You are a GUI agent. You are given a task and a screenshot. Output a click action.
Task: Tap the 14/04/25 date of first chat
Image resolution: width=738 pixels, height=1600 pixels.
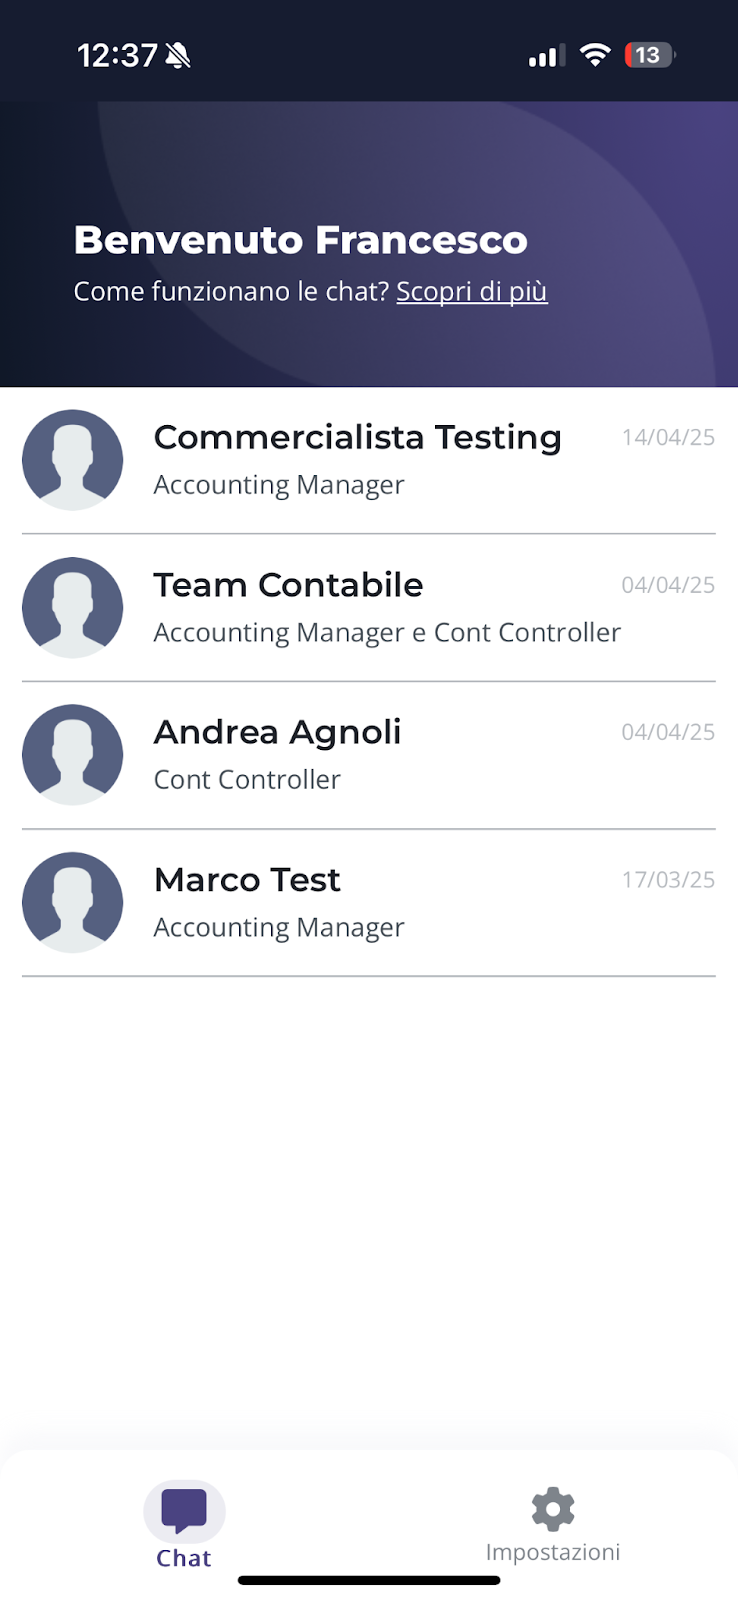(668, 437)
